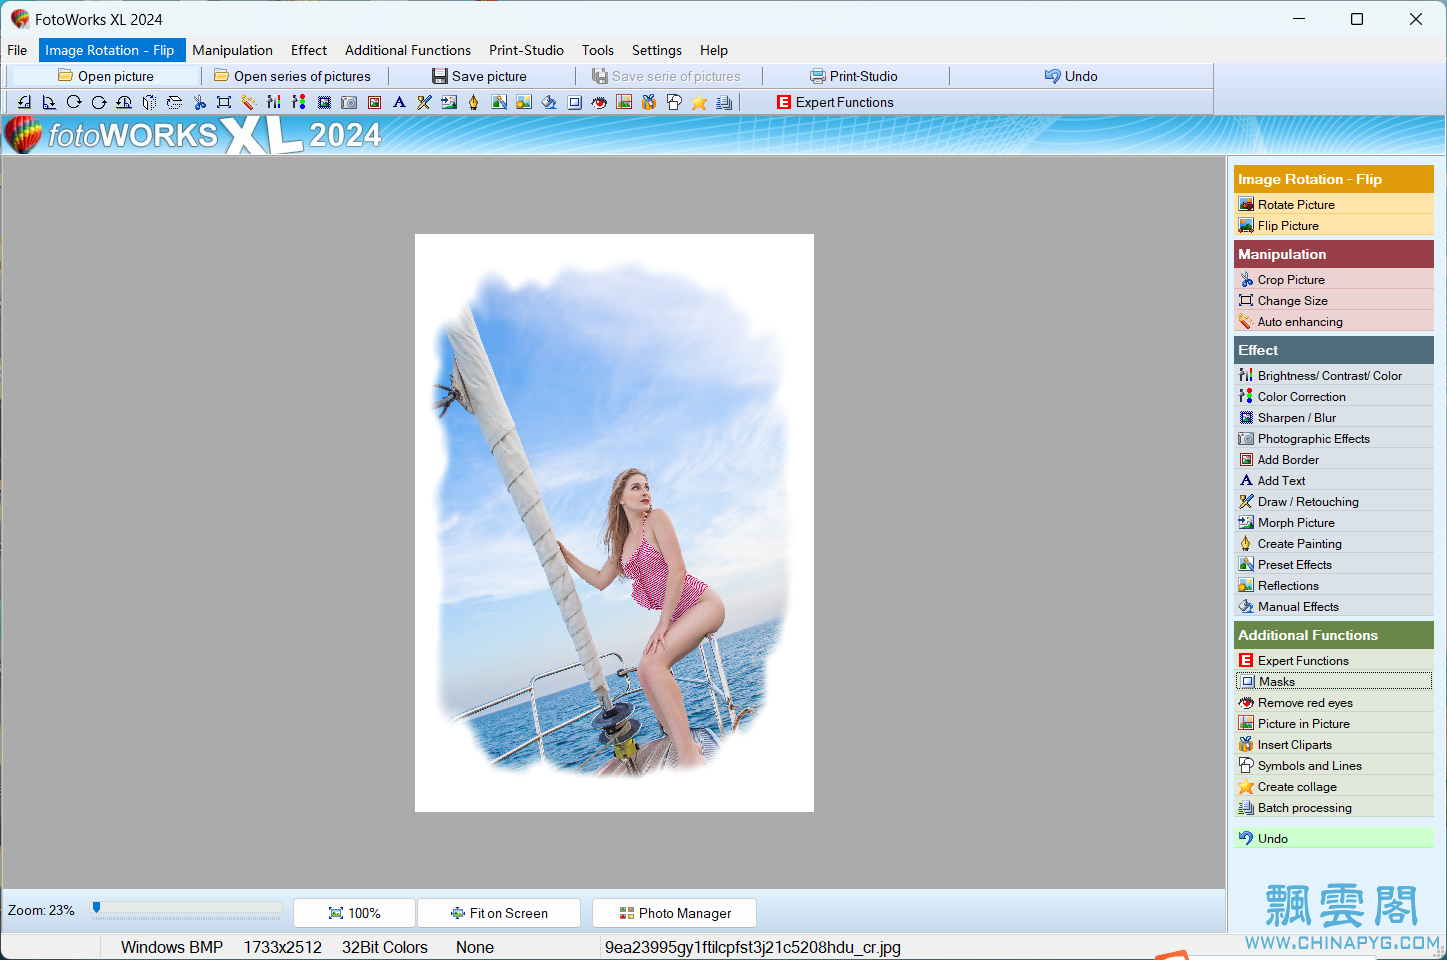Open the Settings menu

coord(657,50)
